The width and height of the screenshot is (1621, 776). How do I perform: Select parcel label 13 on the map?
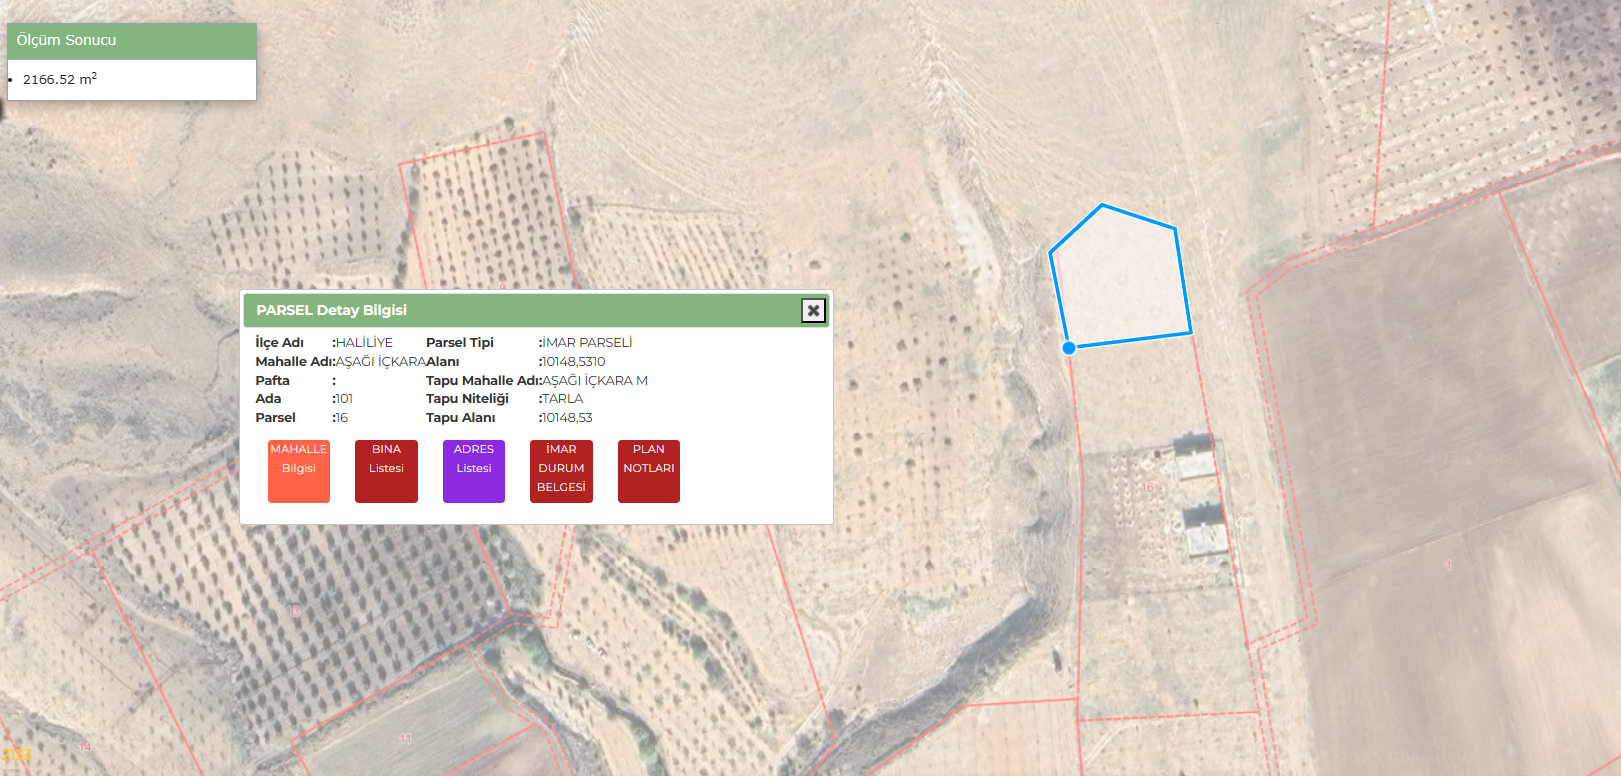tap(294, 611)
